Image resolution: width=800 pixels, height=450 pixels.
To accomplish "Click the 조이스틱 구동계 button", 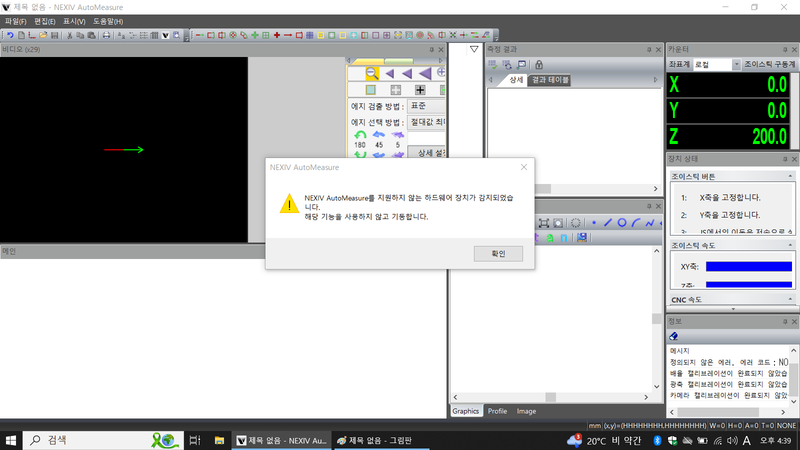I will coord(770,64).
